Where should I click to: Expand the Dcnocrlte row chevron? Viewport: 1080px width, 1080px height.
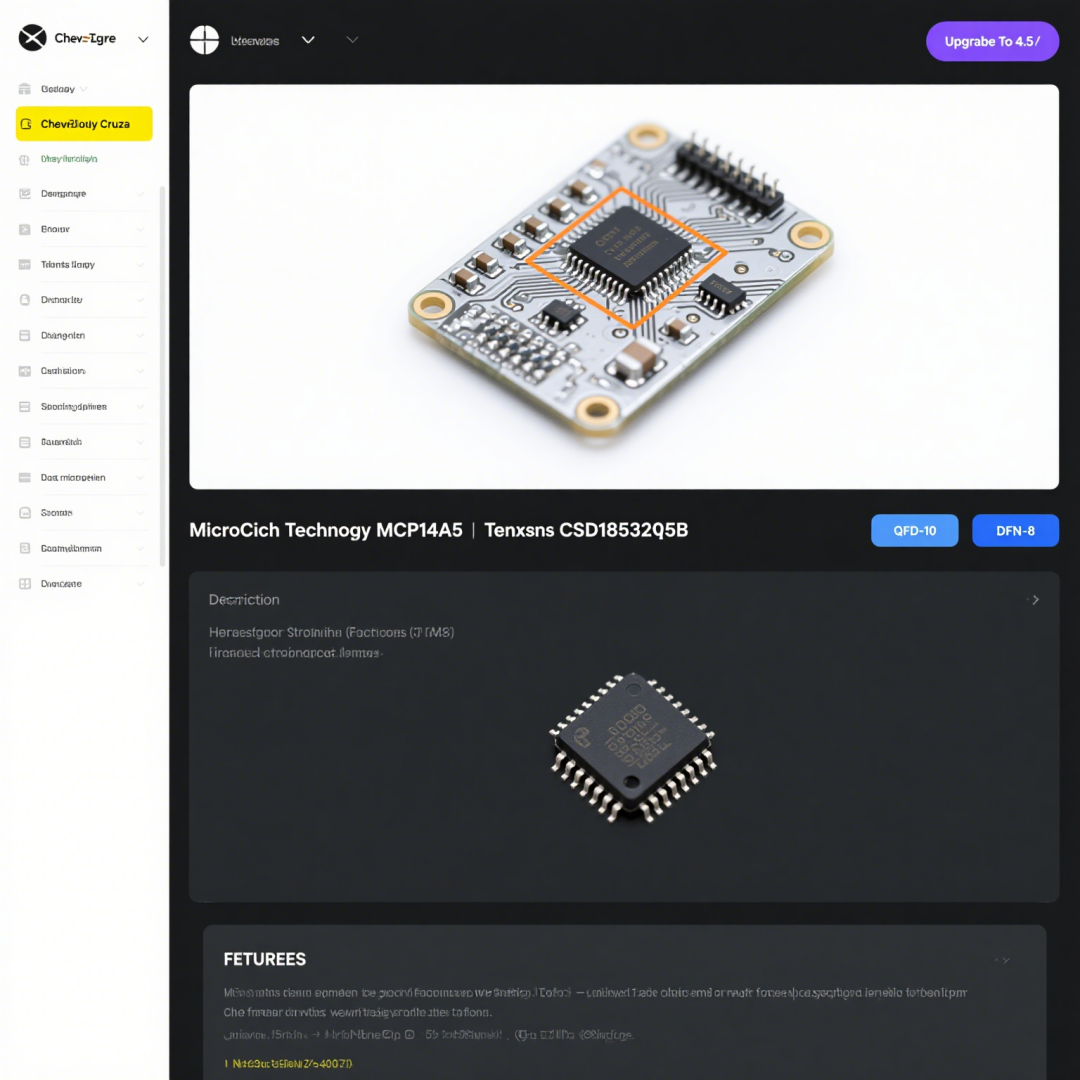tap(141, 300)
